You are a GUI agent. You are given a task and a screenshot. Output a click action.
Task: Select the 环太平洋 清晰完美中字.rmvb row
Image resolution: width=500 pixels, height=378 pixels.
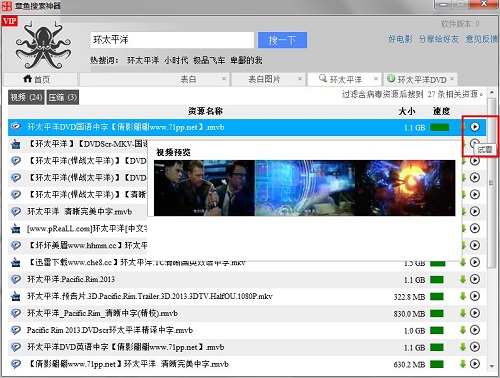coord(78,211)
